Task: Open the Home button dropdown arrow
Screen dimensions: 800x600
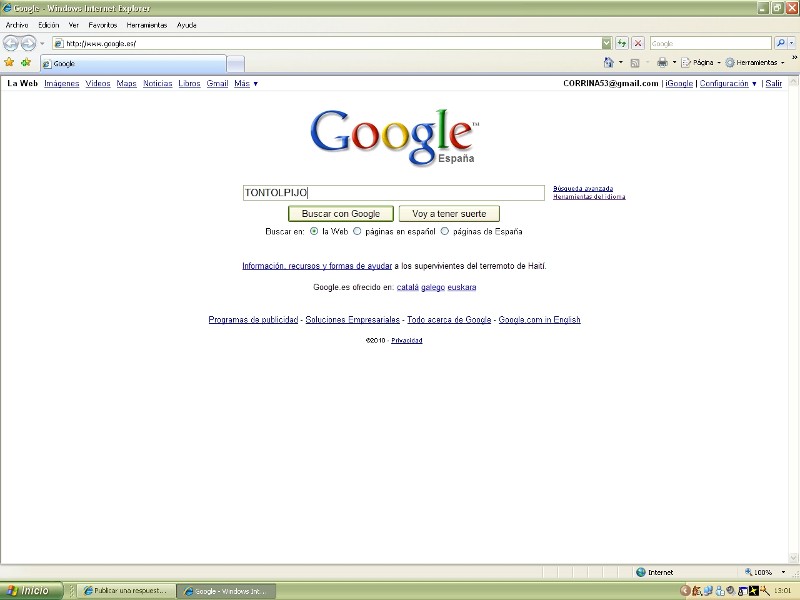Action: [621, 62]
